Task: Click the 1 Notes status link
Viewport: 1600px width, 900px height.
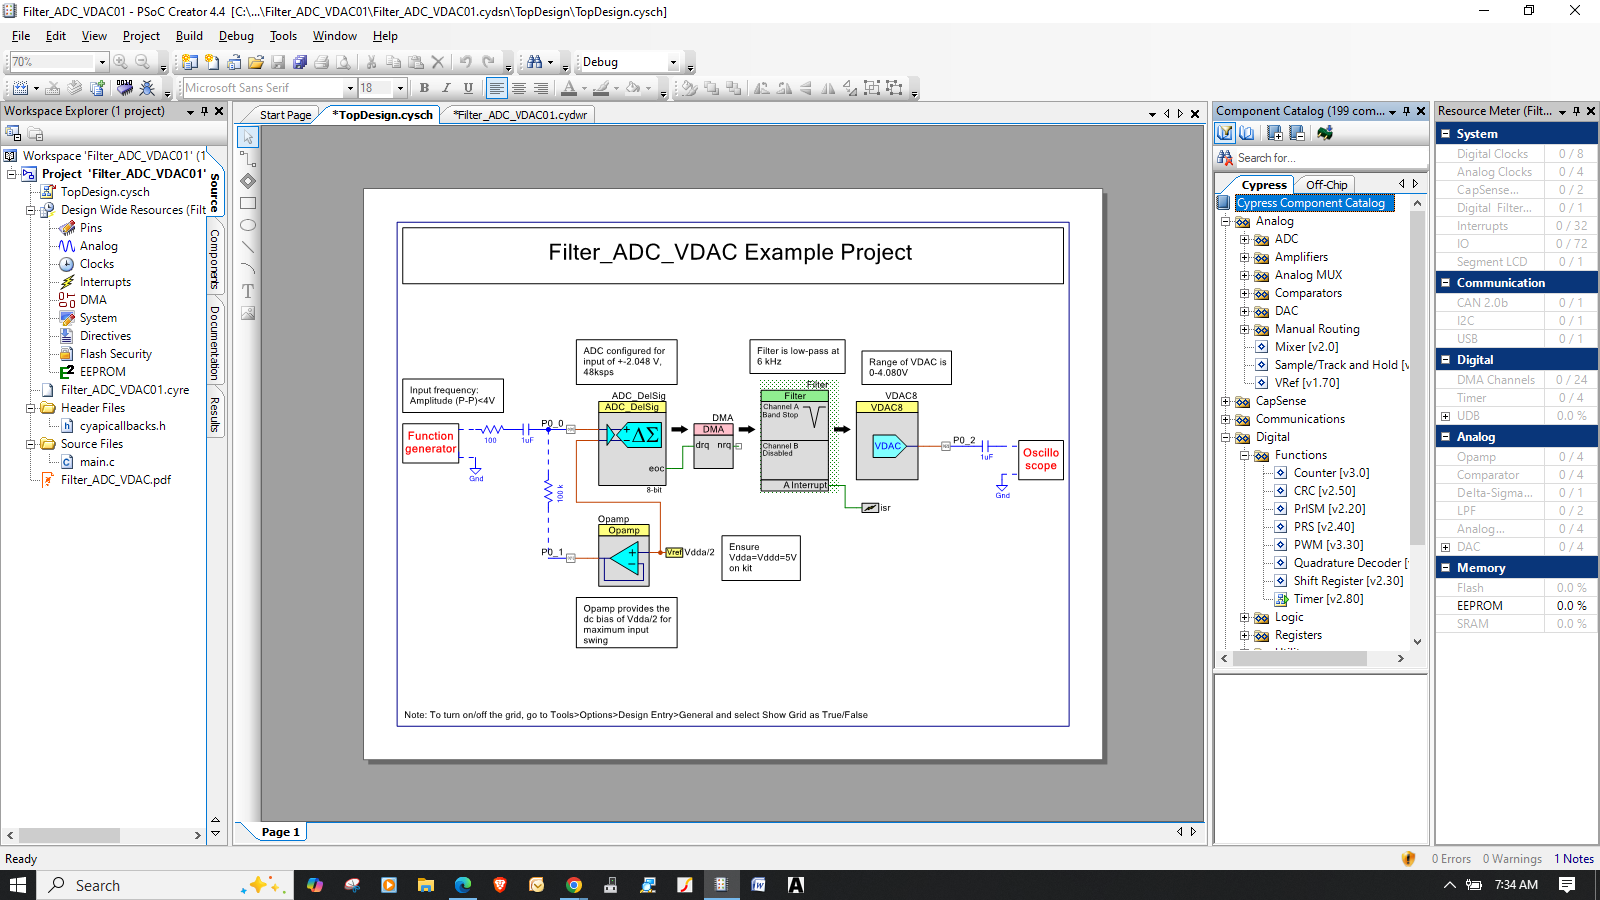Action: coord(1574,859)
